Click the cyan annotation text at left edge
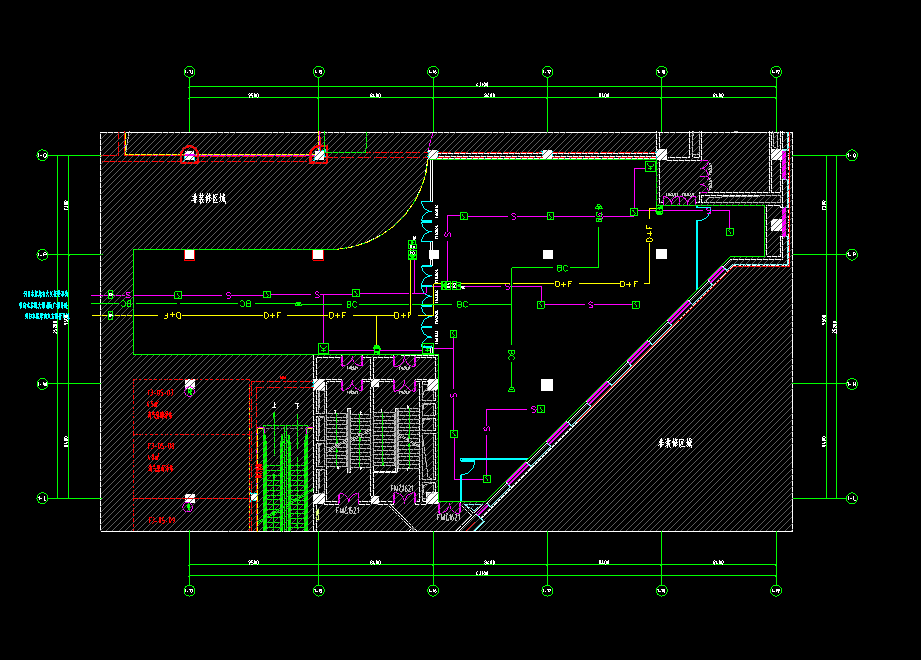 46,304
